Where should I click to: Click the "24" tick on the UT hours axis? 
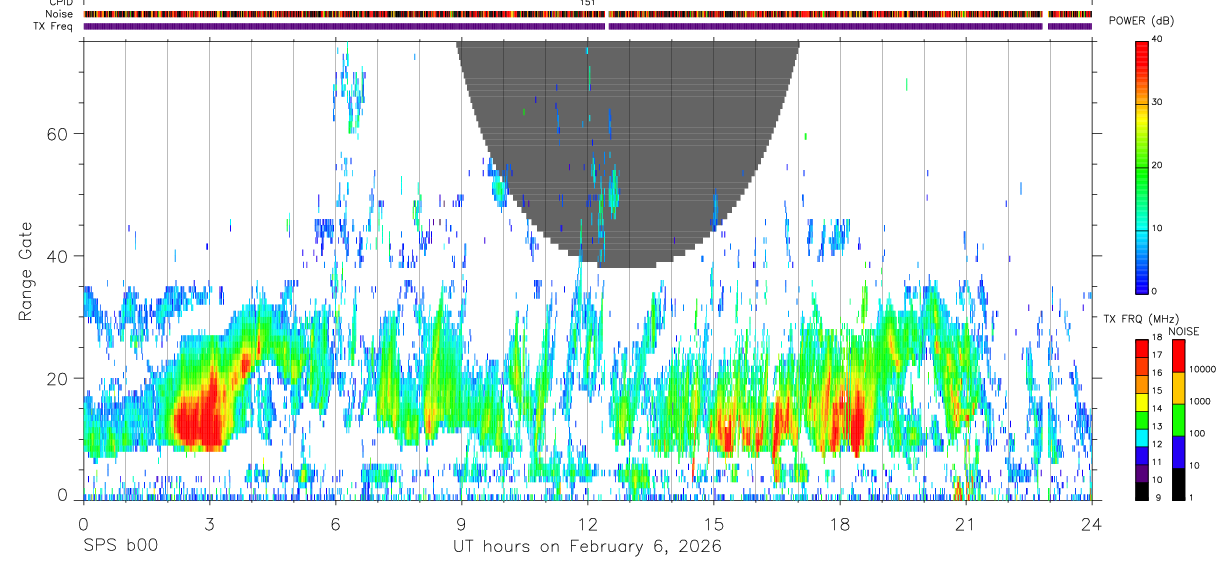pos(1092,523)
